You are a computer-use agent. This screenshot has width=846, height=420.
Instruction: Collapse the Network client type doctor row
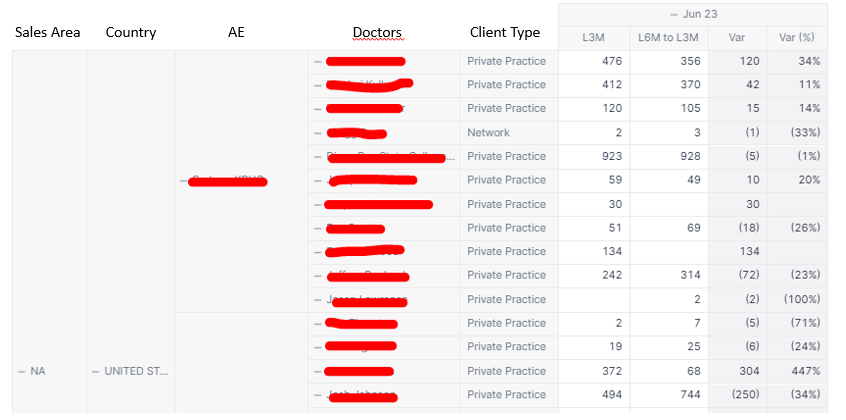coord(318,133)
